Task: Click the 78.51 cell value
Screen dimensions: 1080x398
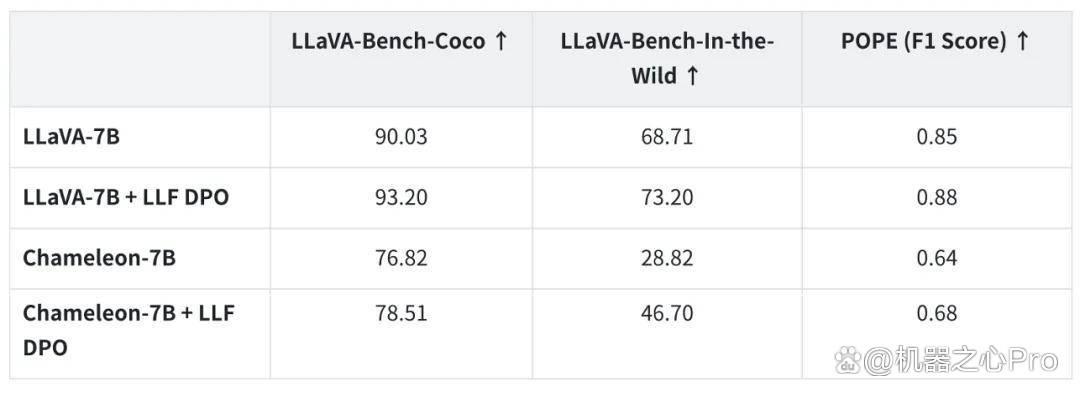Action: pos(401,313)
